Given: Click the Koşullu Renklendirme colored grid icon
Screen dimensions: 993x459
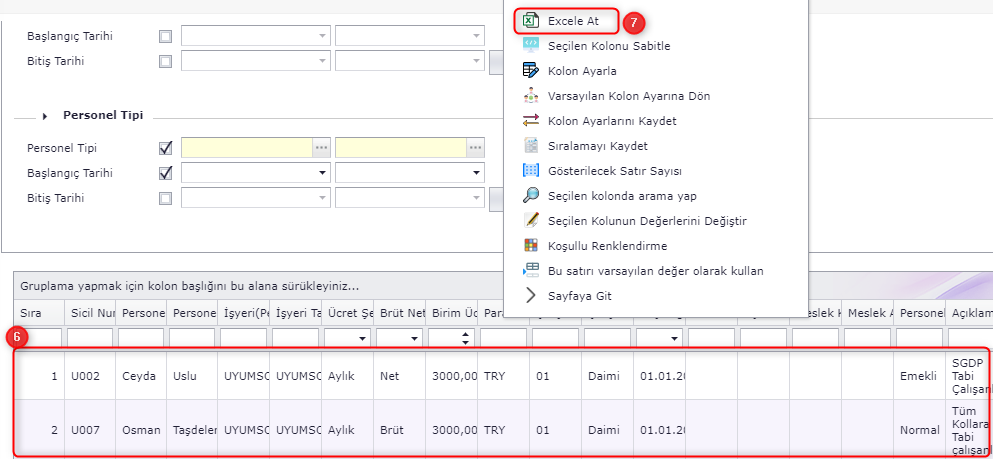Looking at the screenshot, I should point(530,246).
